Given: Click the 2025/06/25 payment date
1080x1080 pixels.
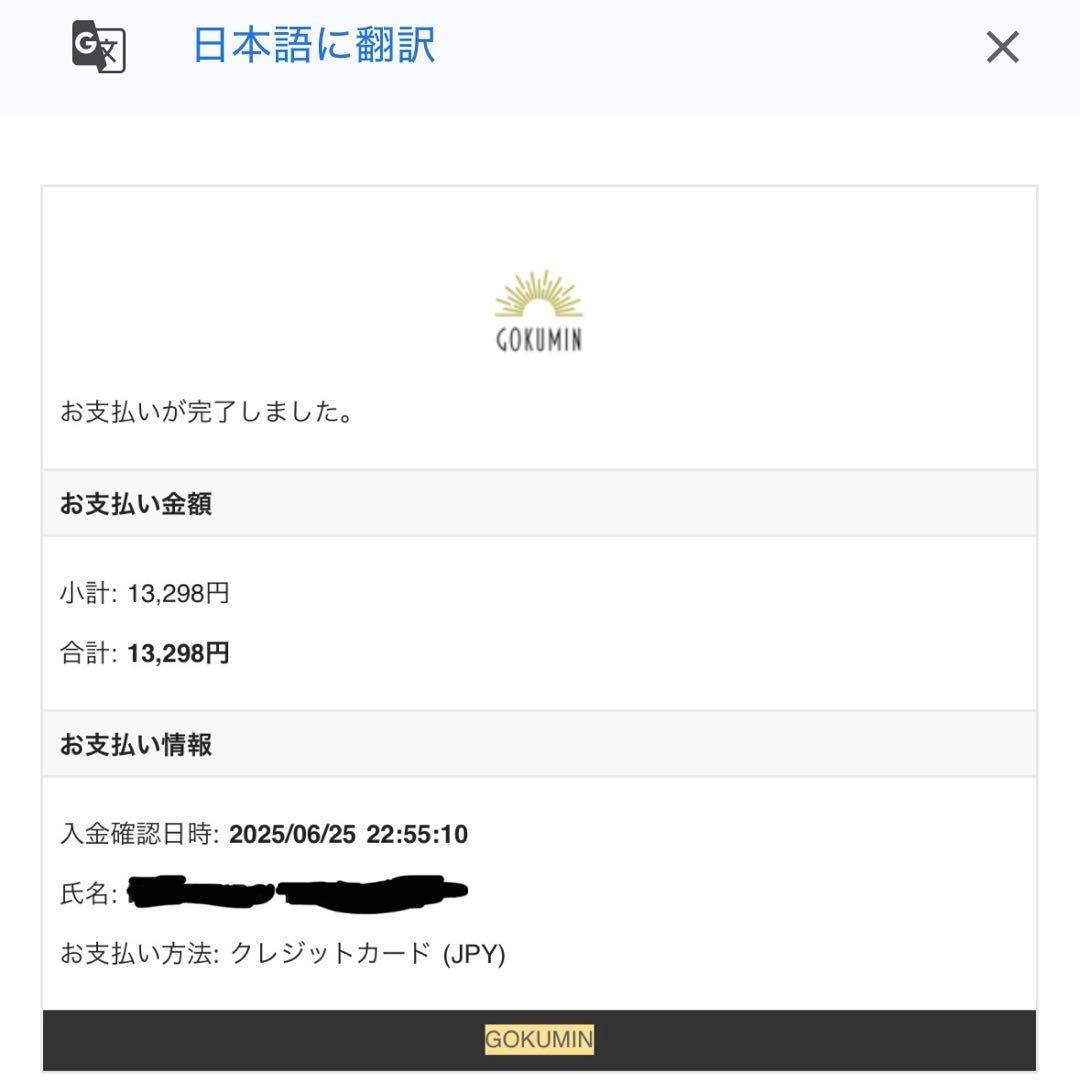Looking at the screenshot, I should coord(292,834).
